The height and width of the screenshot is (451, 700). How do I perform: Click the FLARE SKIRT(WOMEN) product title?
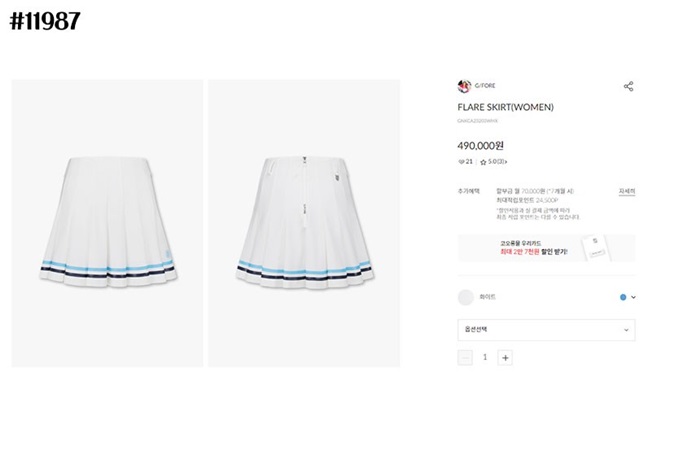pyautogui.click(x=505, y=107)
